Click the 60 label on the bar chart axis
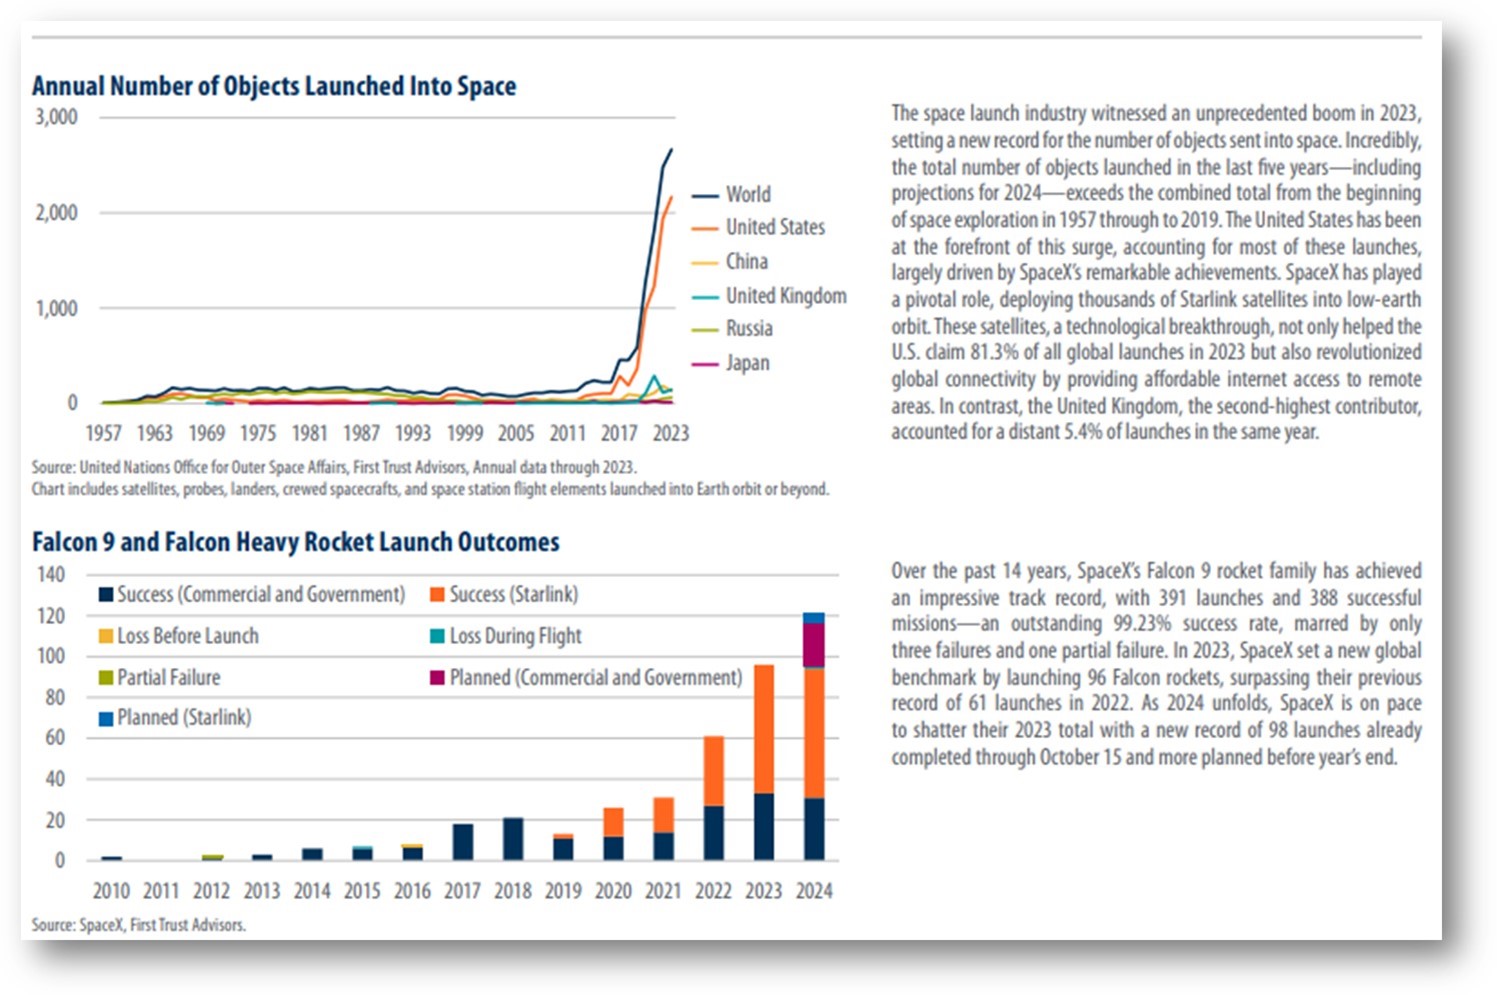 pyautogui.click(x=55, y=738)
